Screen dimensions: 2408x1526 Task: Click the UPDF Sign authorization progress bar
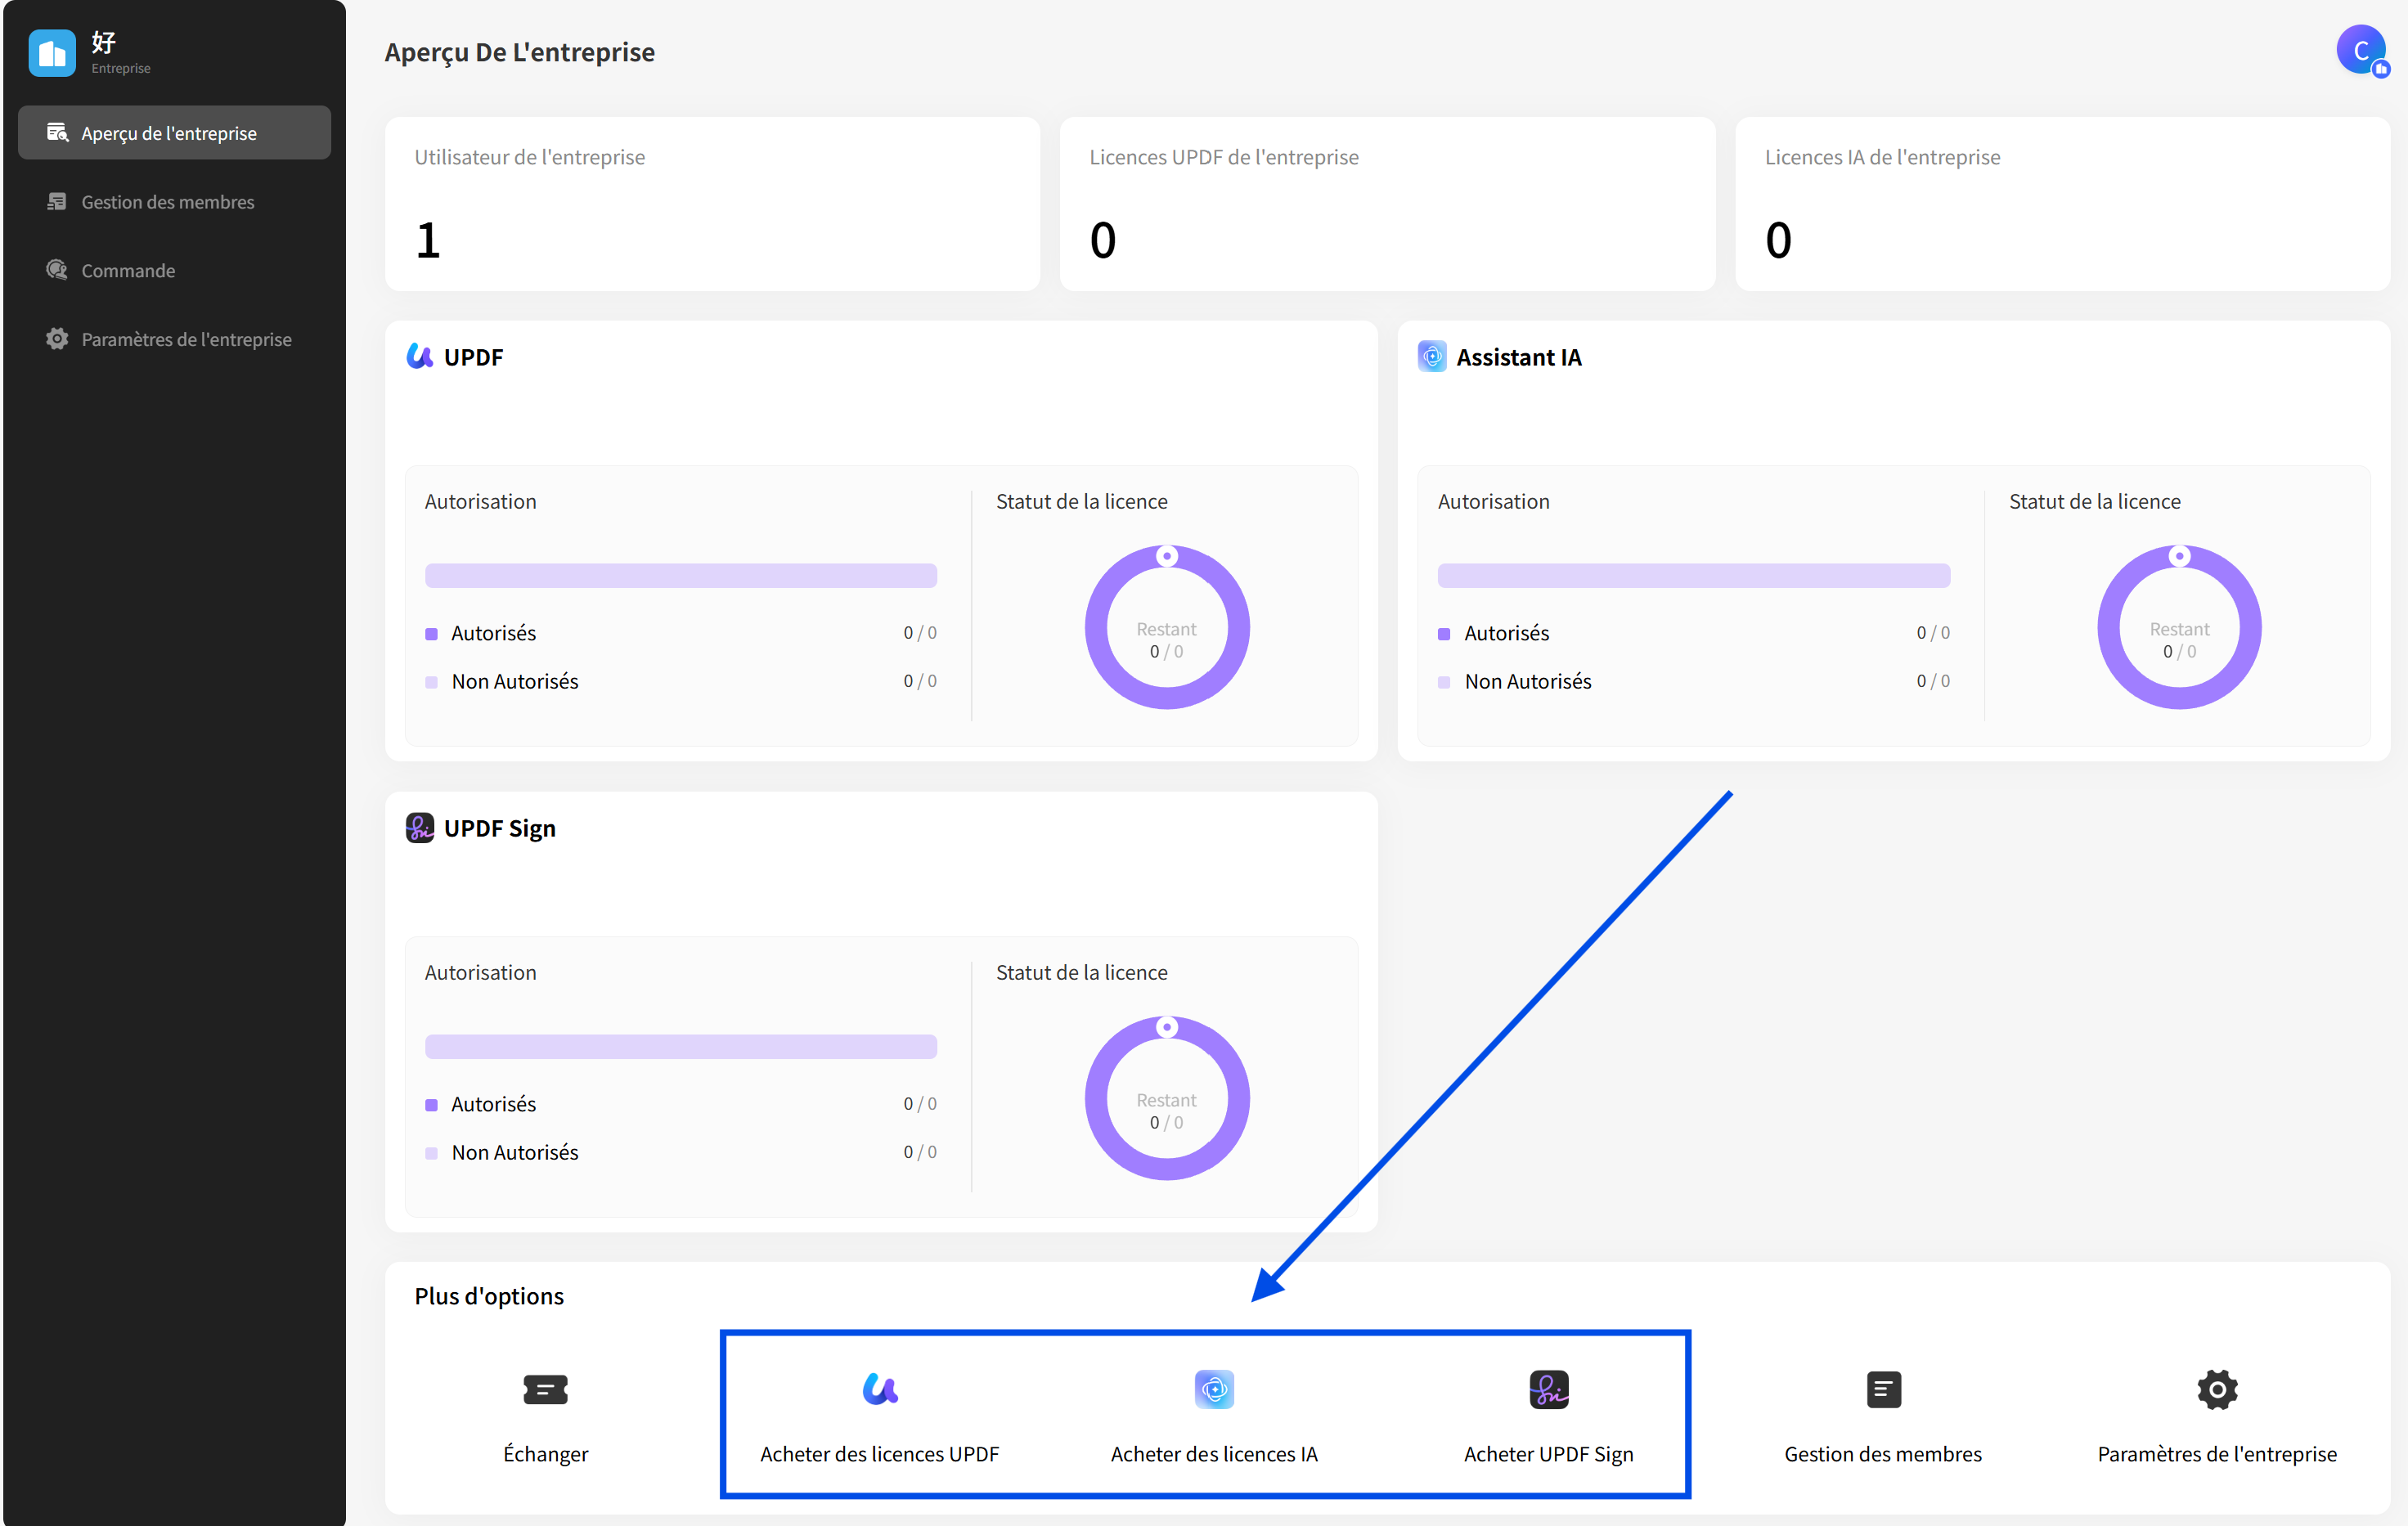681,1046
